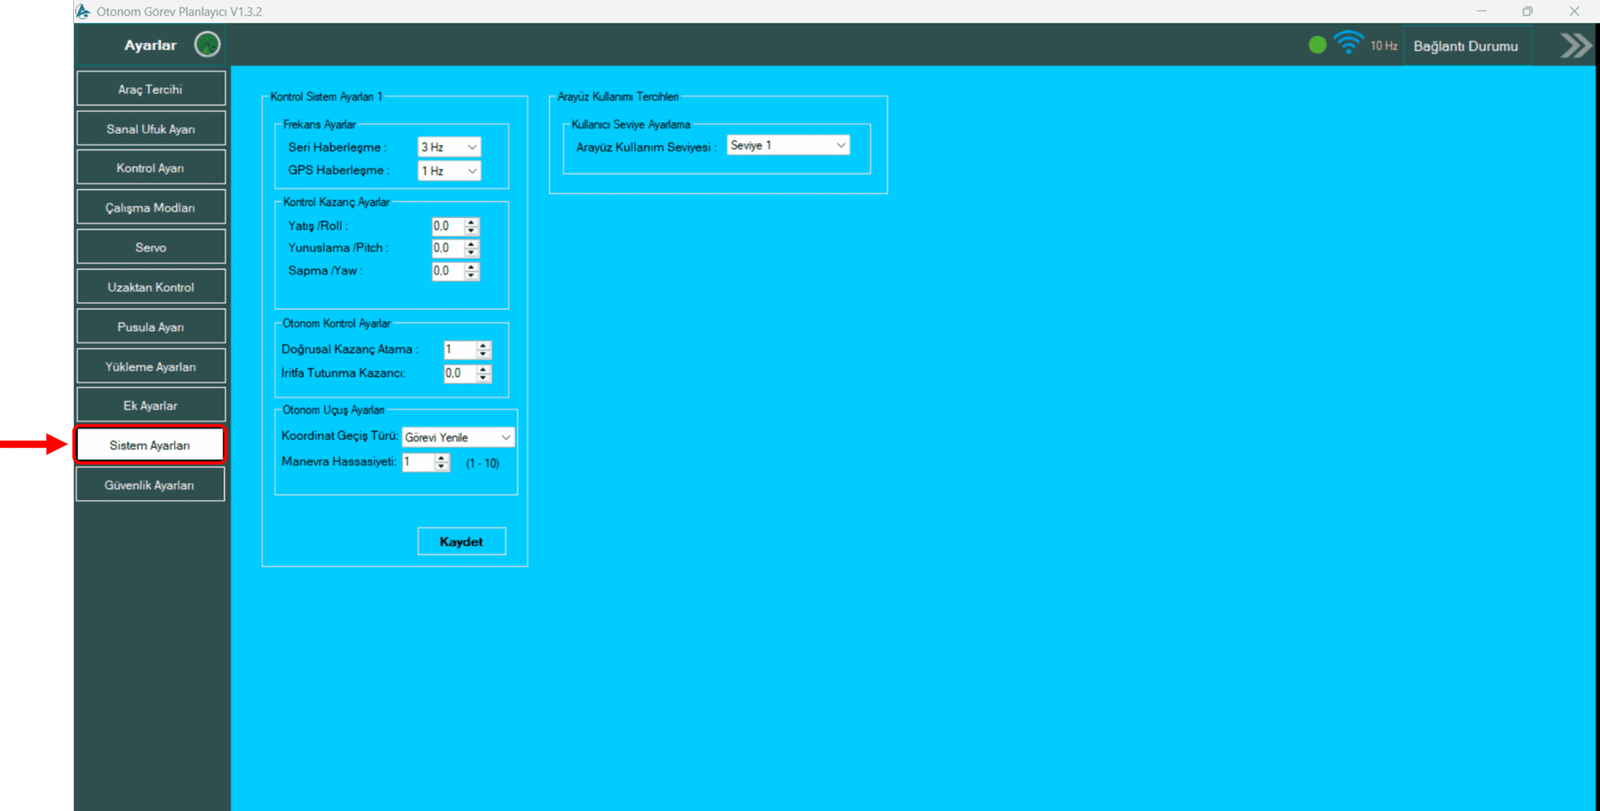The width and height of the screenshot is (1600, 811).
Task: Open Koordinat Geçiş Türü dropdown
Action: 458,437
